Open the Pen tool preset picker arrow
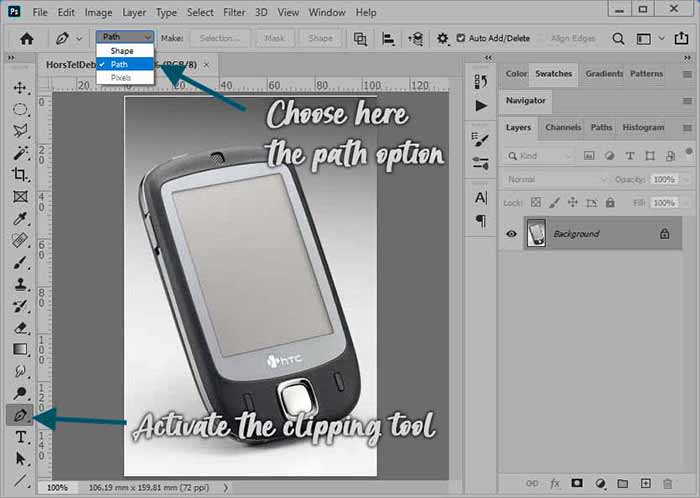 tap(79, 39)
